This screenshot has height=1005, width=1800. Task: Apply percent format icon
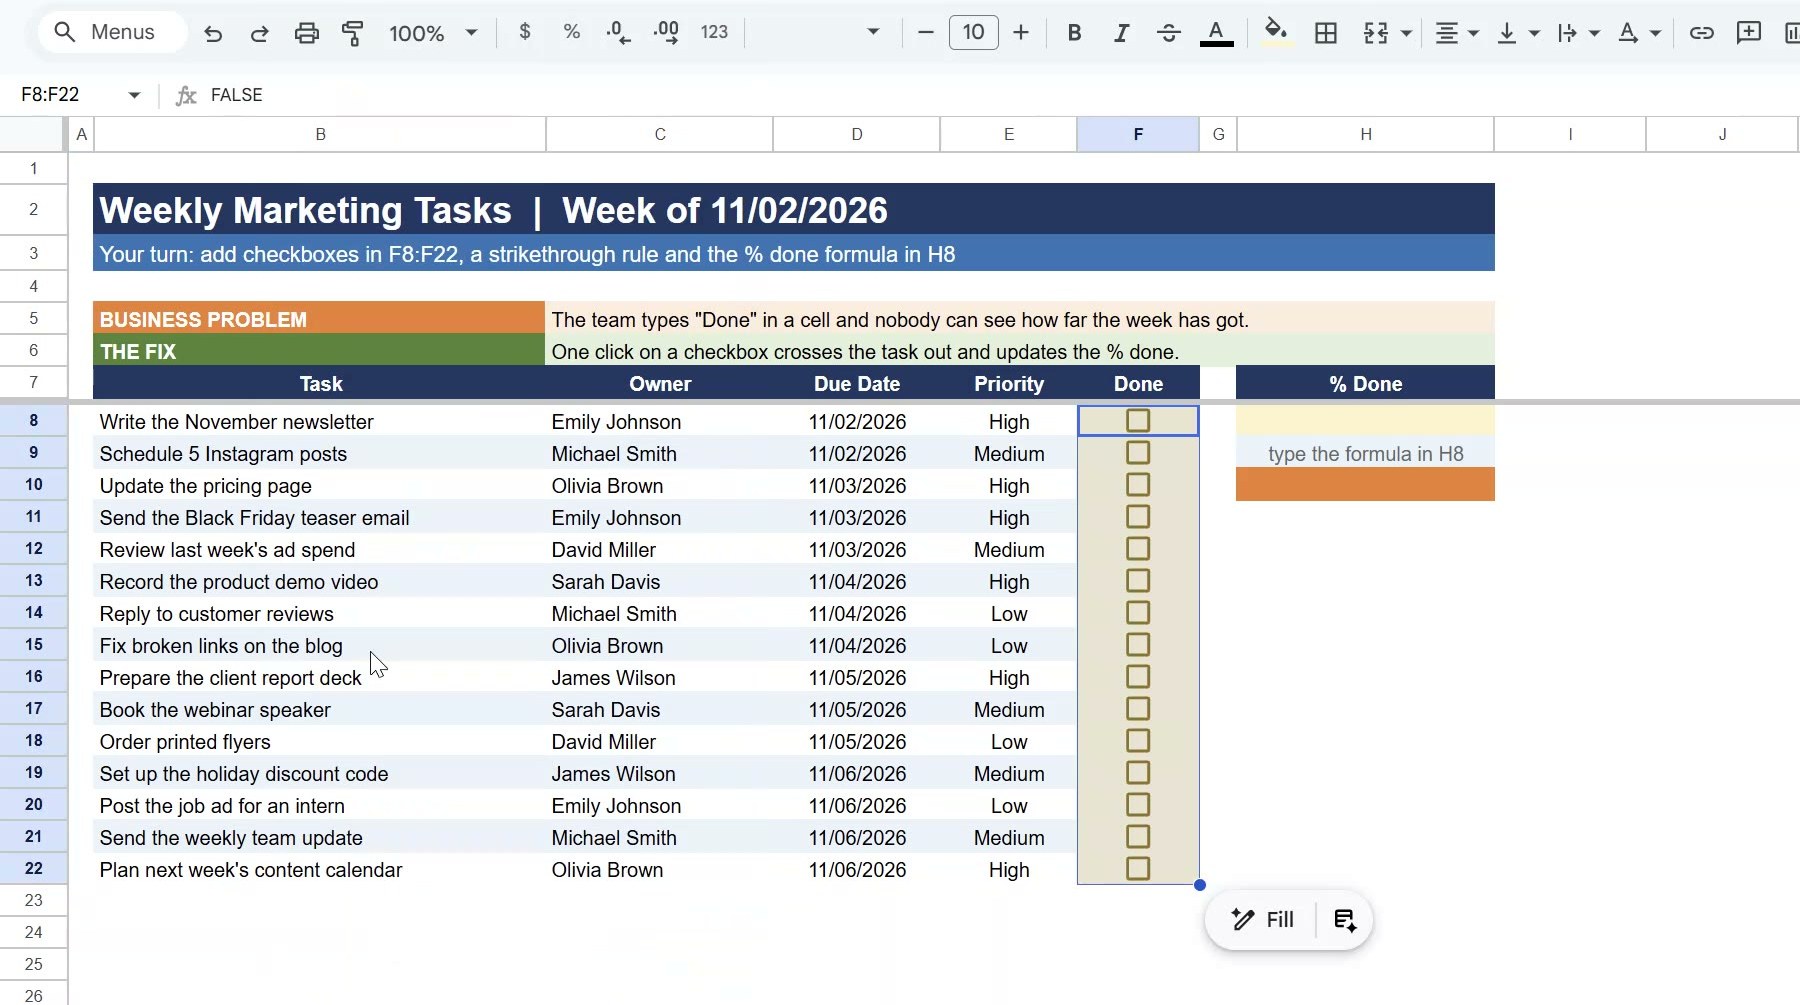pyautogui.click(x=572, y=32)
